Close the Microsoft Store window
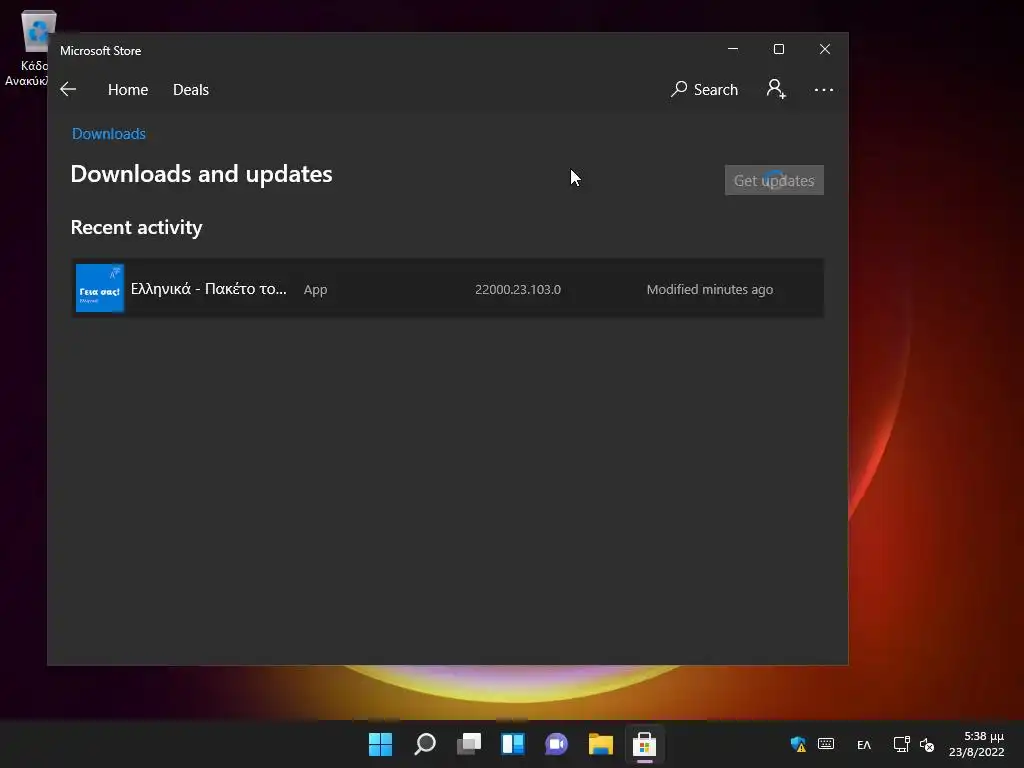 pos(825,49)
